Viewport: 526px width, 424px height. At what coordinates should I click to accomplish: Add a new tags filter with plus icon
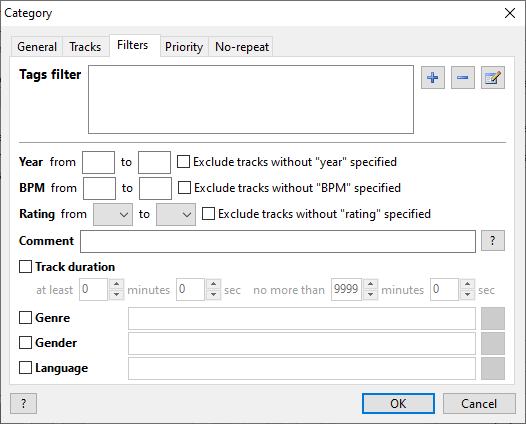point(433,77)
